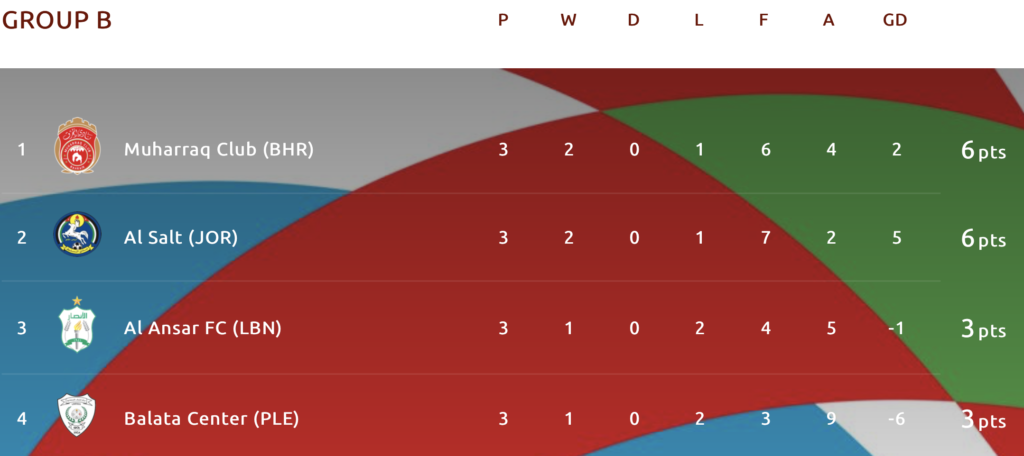Click the Al Ansar FC green crest

[77, 324]
